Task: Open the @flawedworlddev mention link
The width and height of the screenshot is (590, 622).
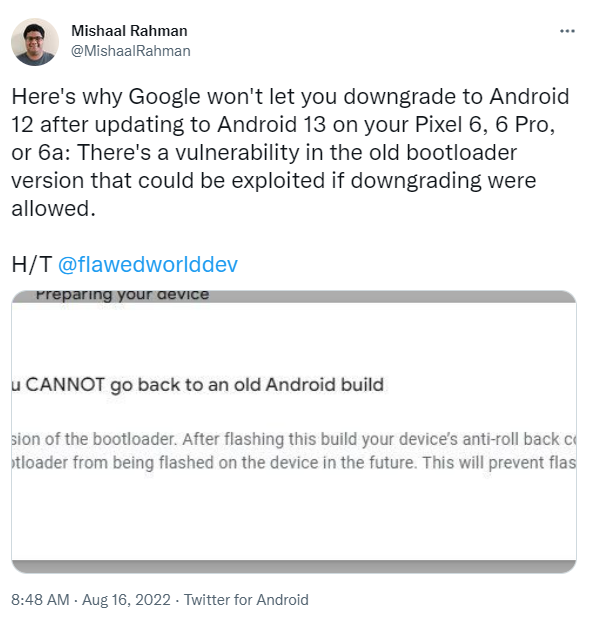Action: click(x=148, y=264)
